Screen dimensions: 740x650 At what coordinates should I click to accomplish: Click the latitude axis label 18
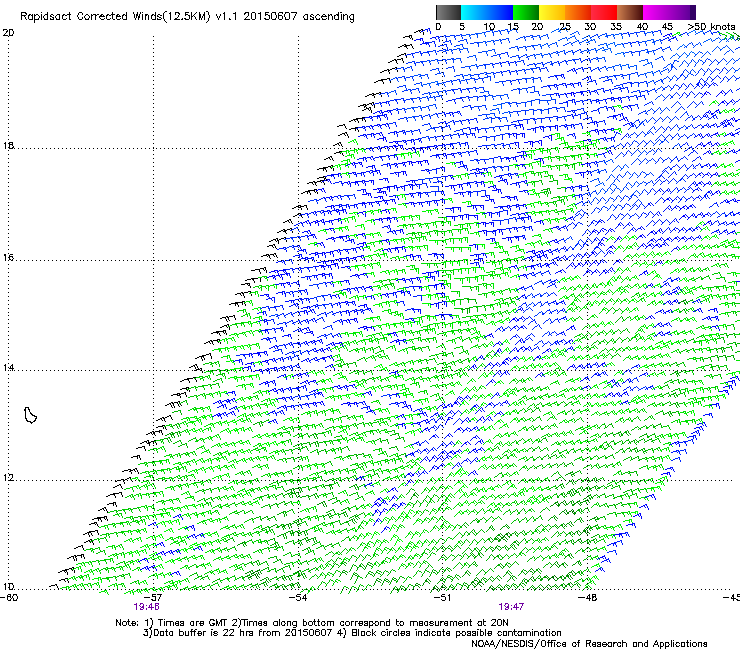[8, 145]
